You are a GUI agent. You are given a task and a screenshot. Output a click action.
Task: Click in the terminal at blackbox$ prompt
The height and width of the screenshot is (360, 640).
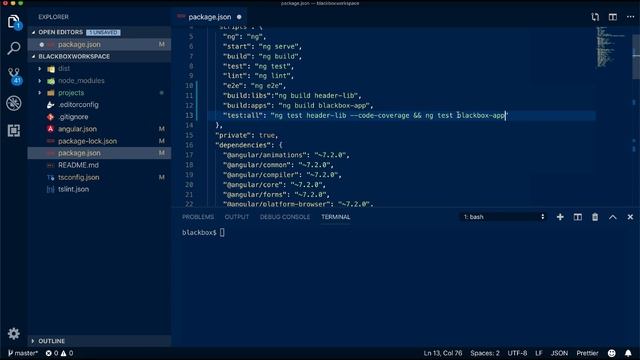coord(203,233)
